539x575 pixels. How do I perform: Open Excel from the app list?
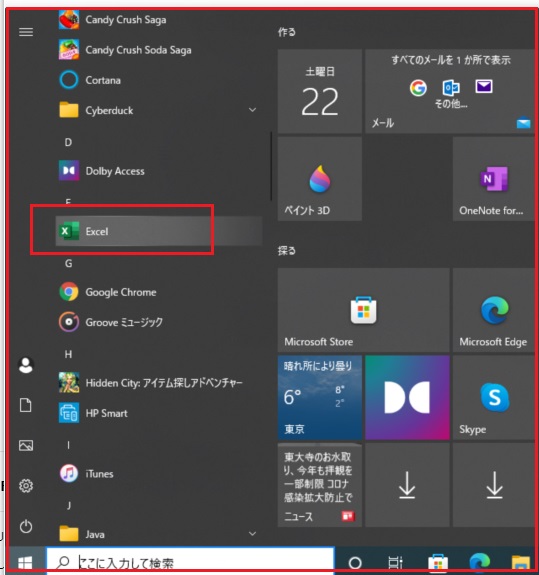(x=159, y=231)
